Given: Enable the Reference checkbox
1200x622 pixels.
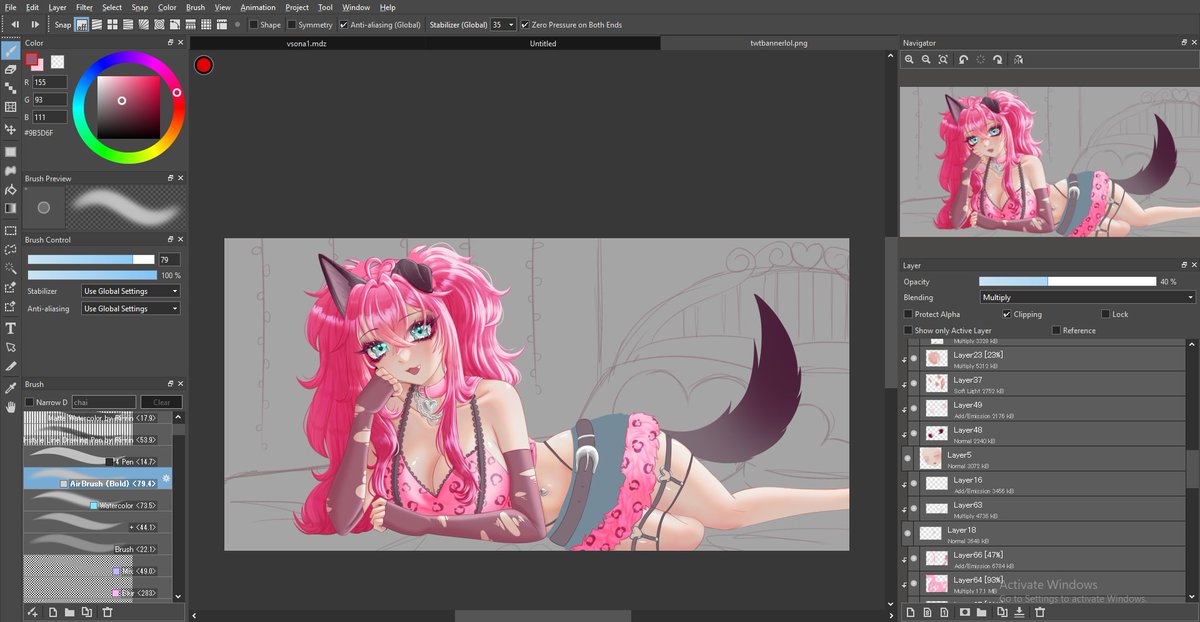Looking at the screenshot, I should pyautogui.click(x=1056, y=330).
